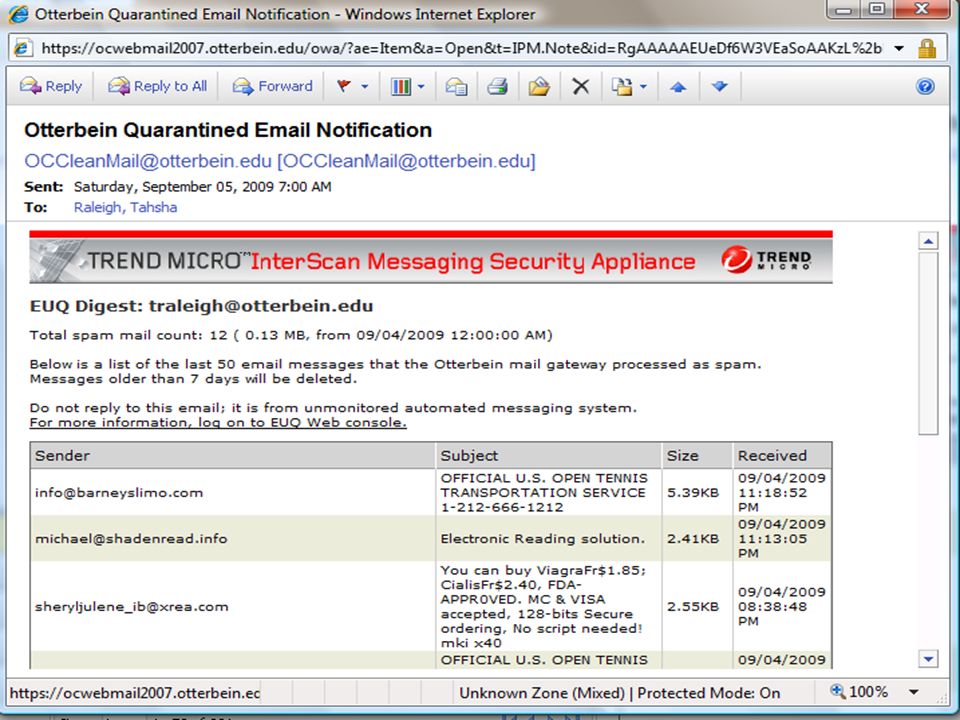Open the zoom level dropdown arrow

coord(913,692)
